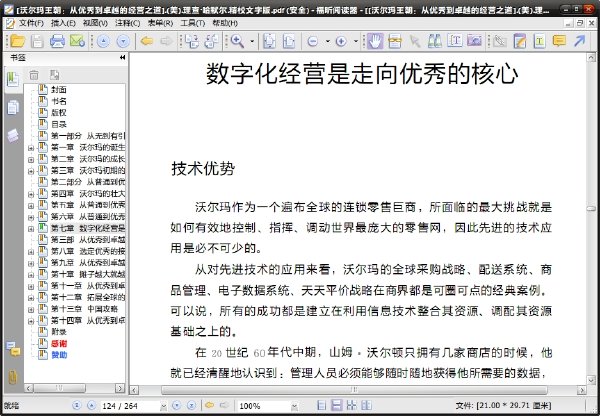This screenshot has height=416, width=600.
Task: Expand the 第一章 bookmark node
Action: [31, 148]
